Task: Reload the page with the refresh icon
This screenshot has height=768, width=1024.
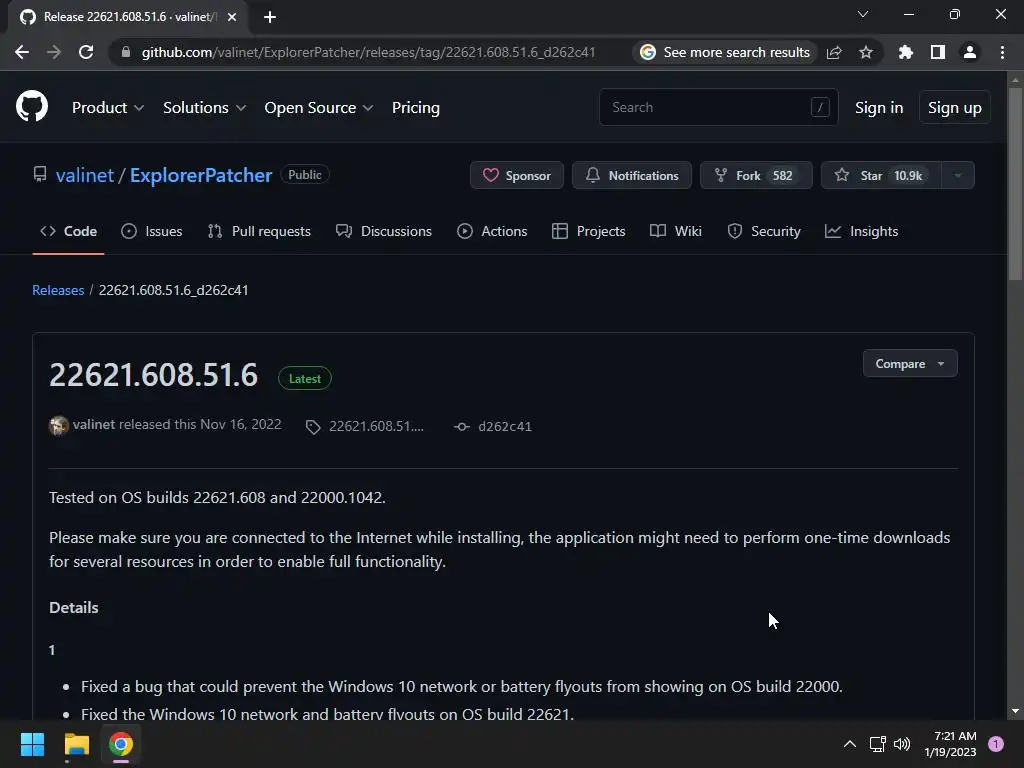Action: pos(86,52)
